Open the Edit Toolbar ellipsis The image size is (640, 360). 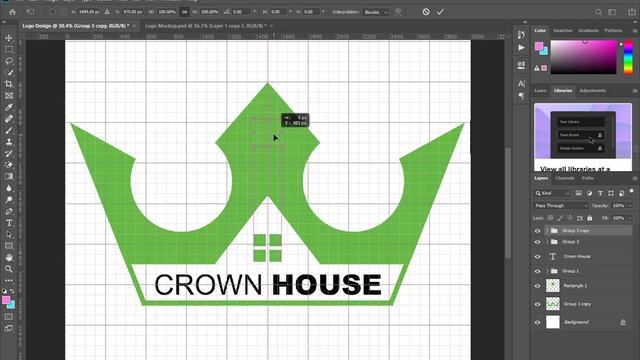coord(9,280)
